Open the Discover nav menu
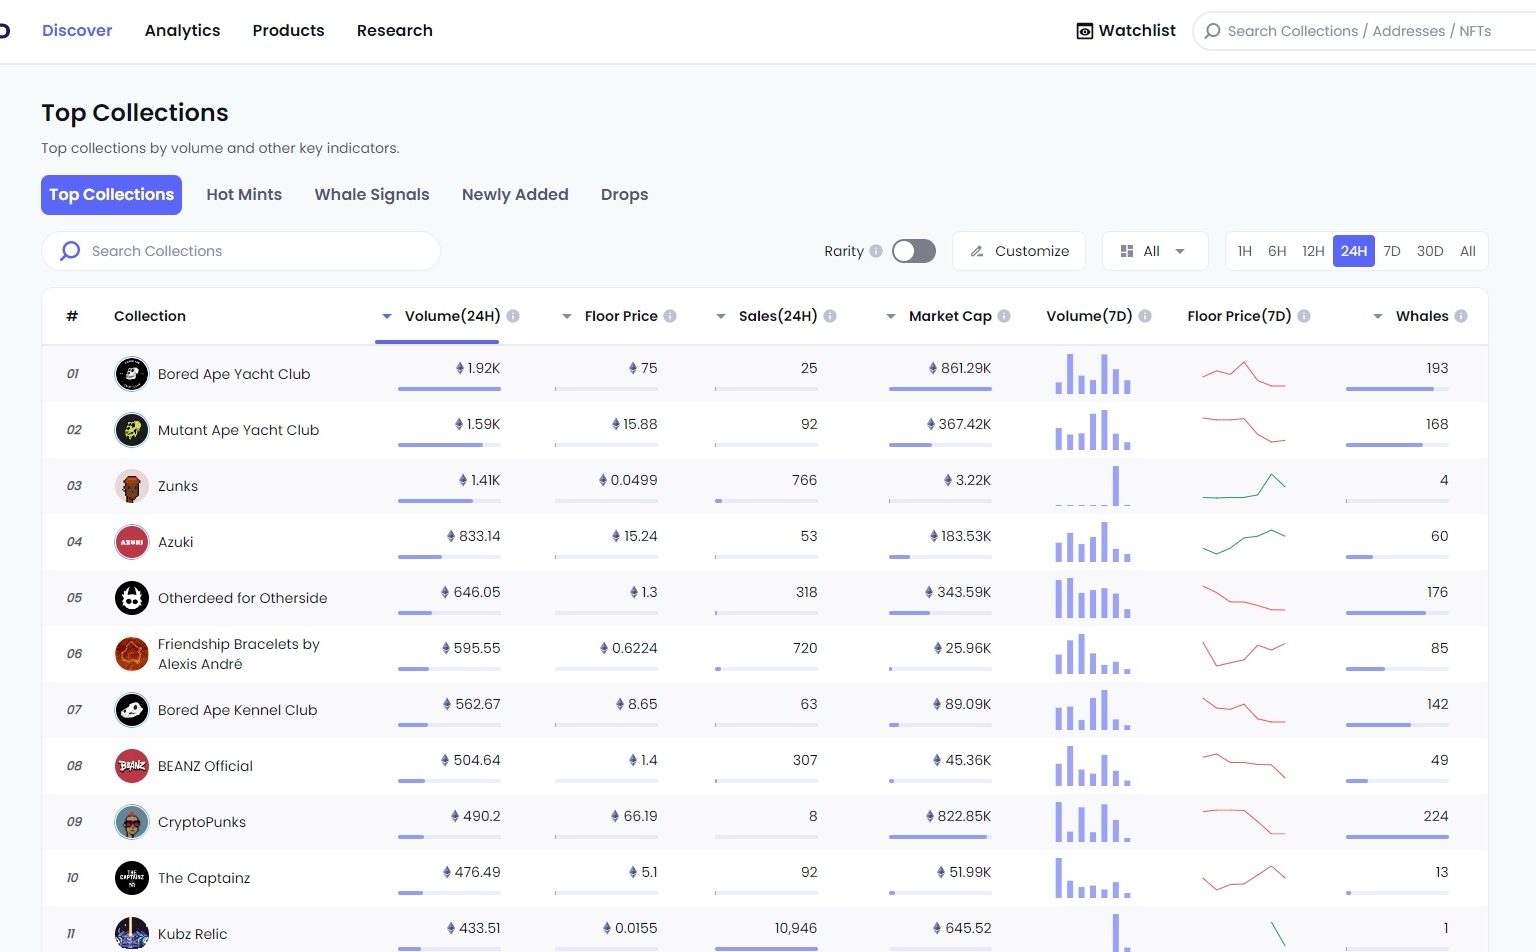 (77, 31)
